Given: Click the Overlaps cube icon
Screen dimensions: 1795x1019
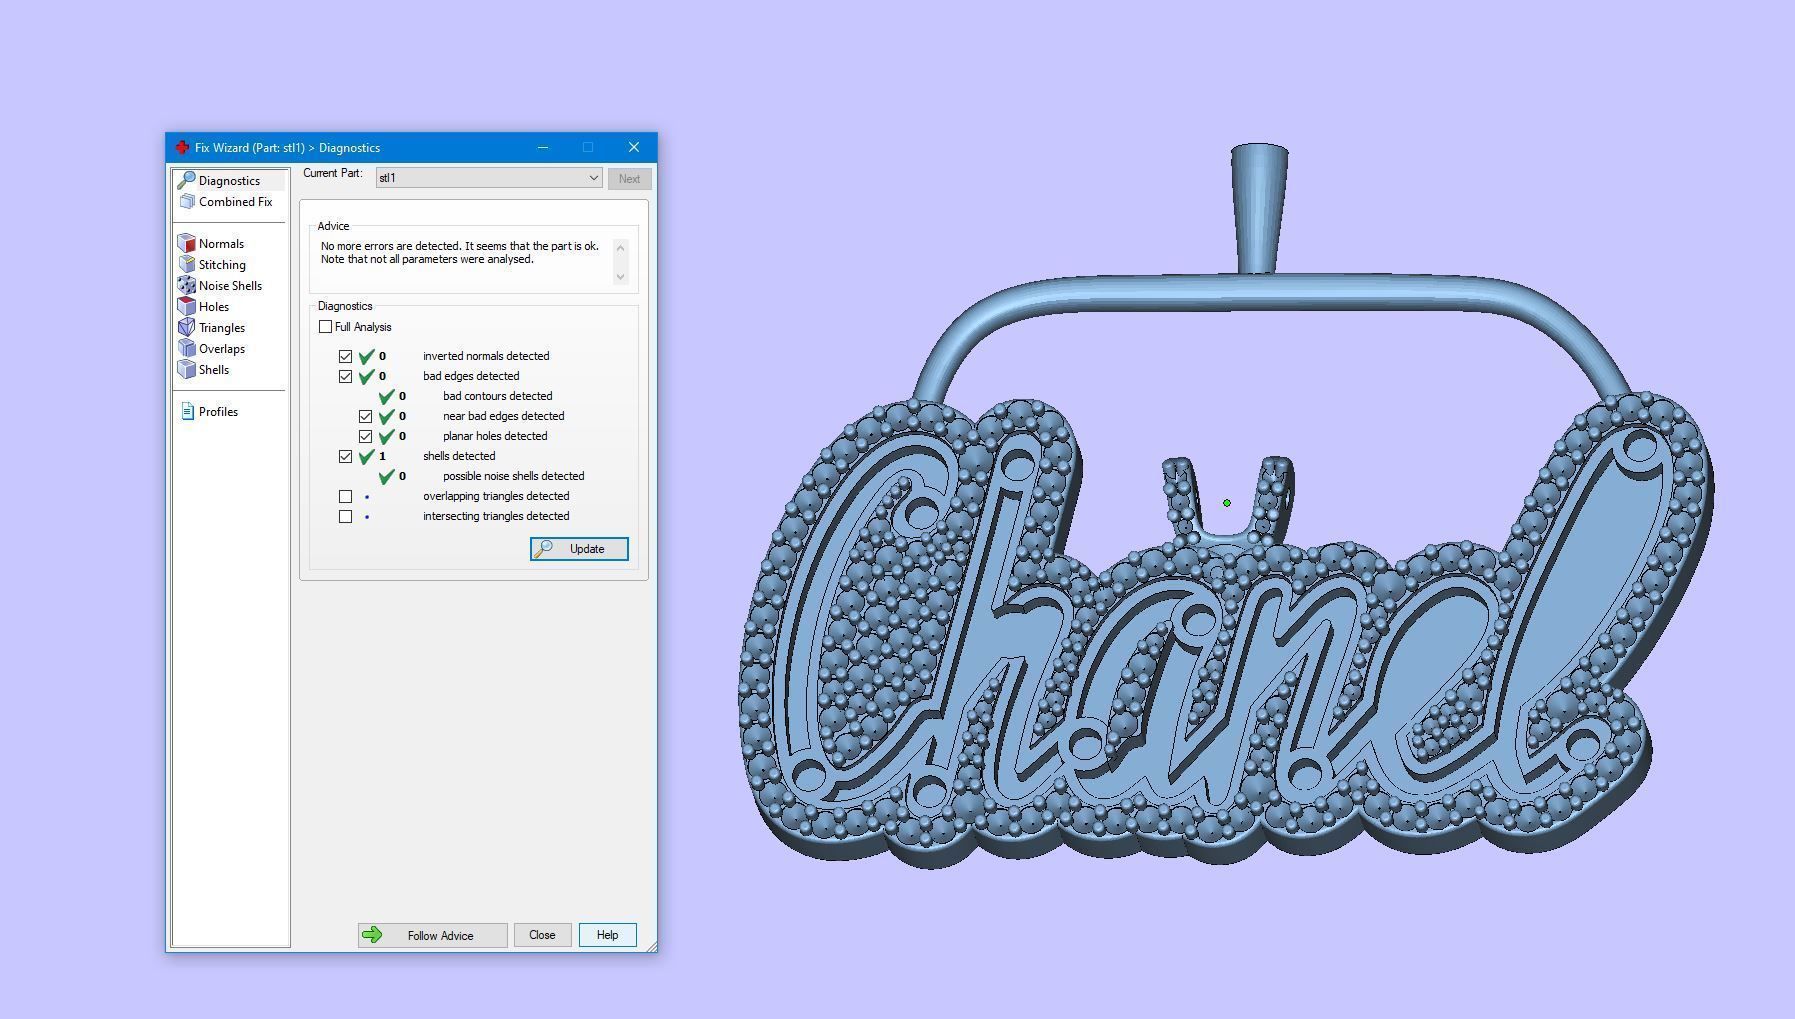Looking at the screenshot, I should pyautogui.click(x=186, y=349).
